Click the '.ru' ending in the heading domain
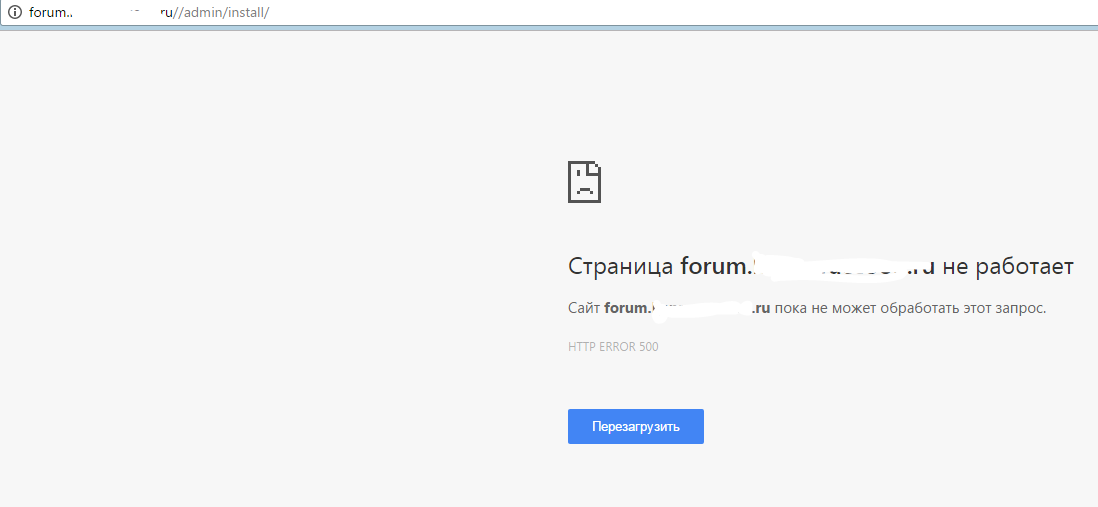 (x=922, y=267)
